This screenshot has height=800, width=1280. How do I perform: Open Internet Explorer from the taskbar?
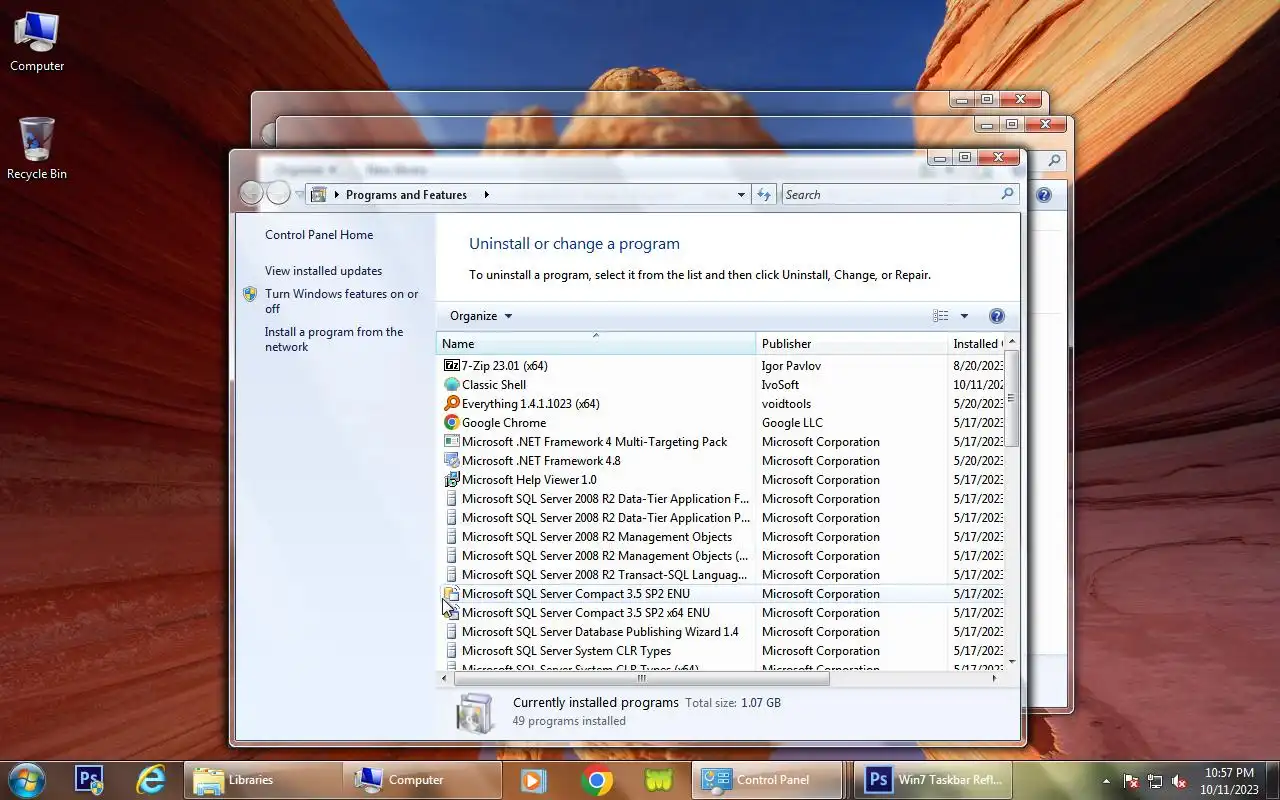coord(151,780)
